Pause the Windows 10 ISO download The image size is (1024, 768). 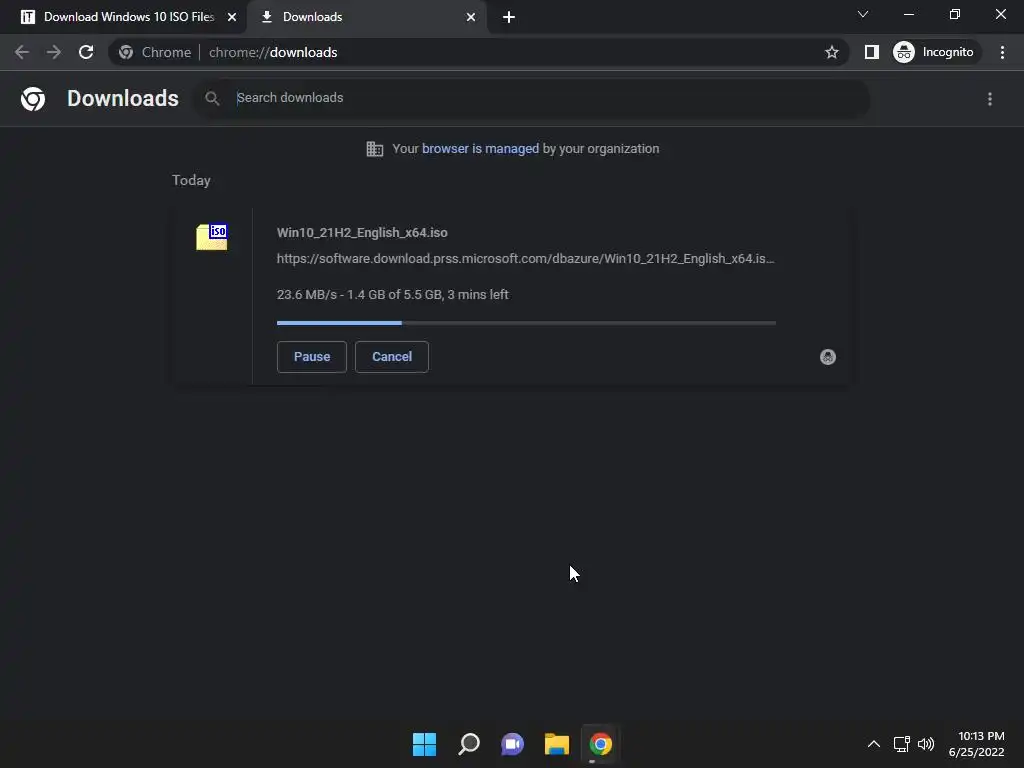click(312, 357)
